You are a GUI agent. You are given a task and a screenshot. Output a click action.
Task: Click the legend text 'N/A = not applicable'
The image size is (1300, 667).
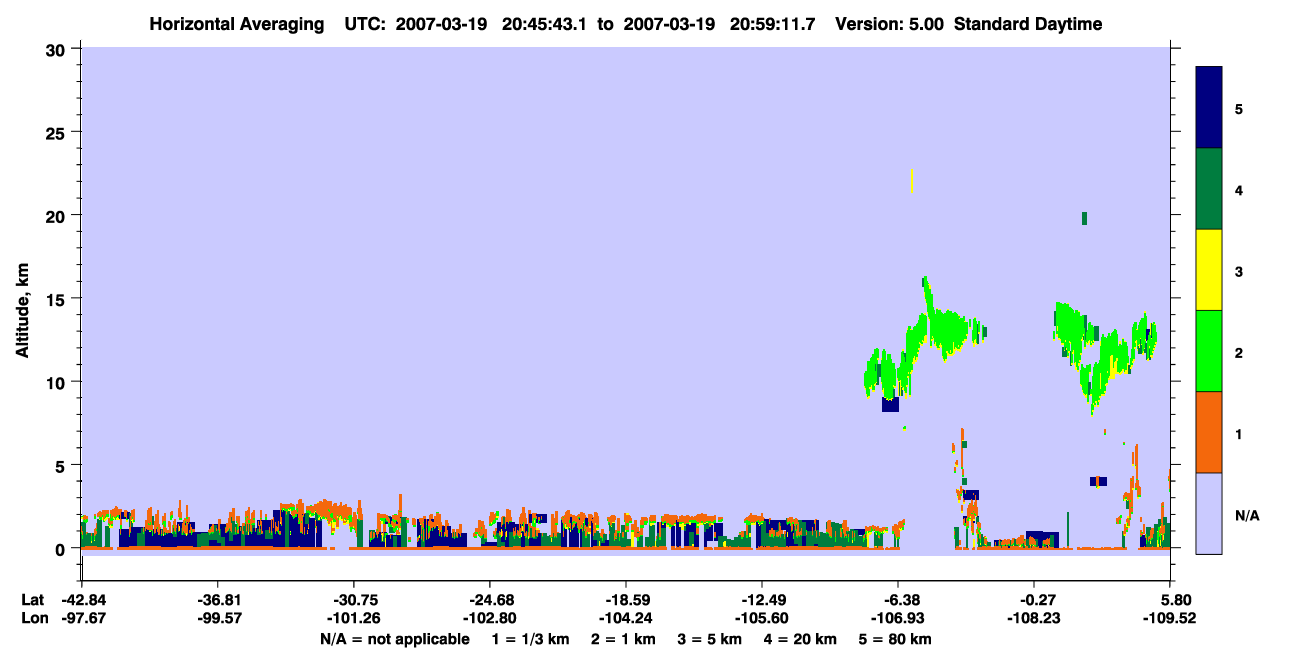coord(394,639)
